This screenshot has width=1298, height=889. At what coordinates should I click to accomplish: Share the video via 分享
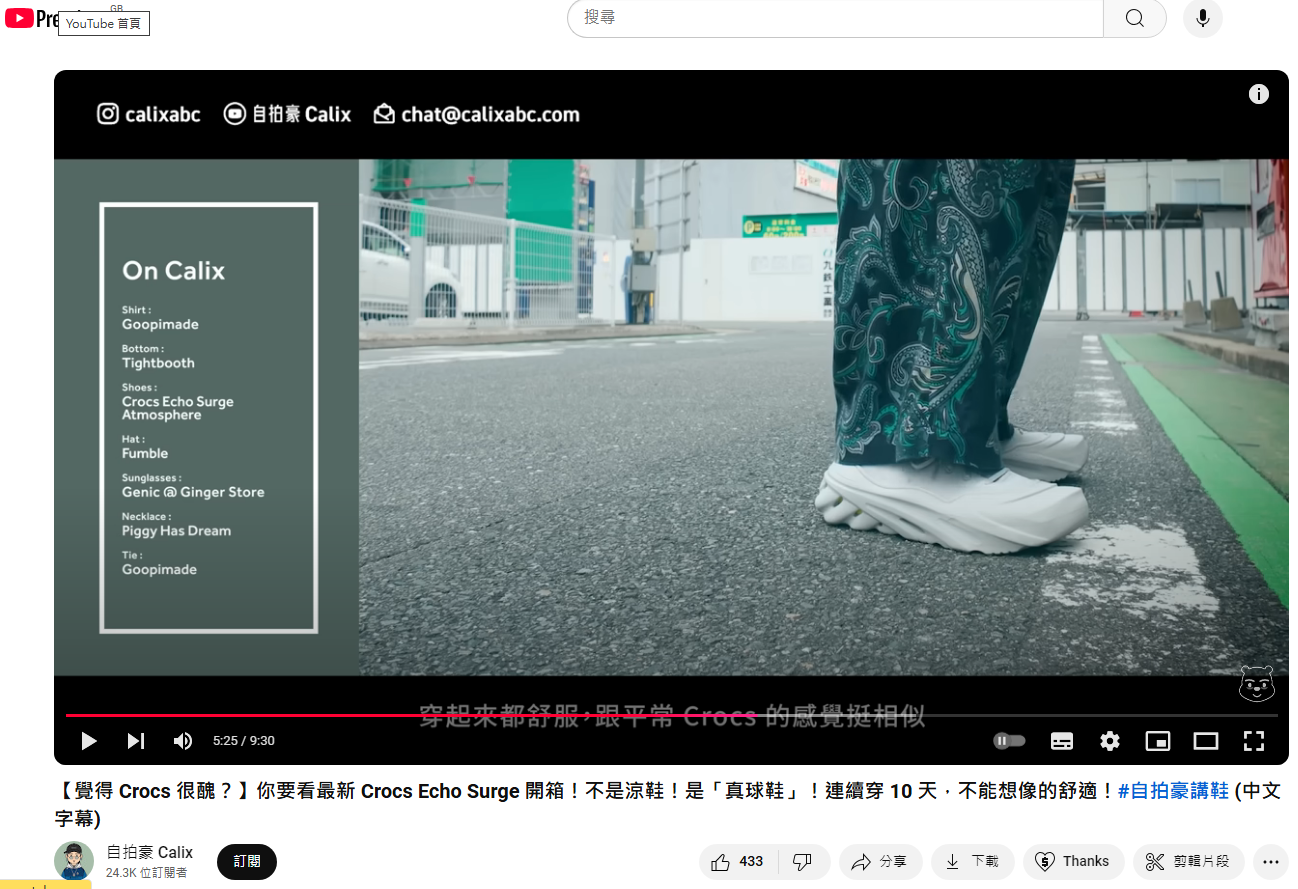click(x=880, y=861)
